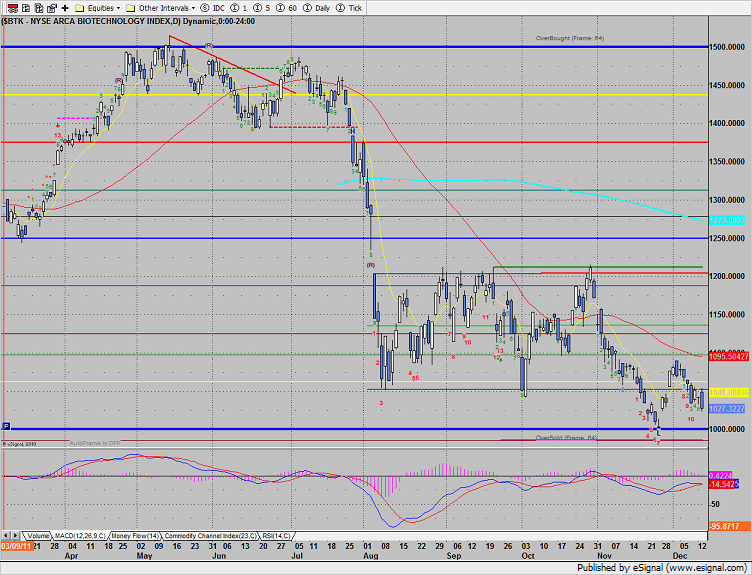Click the red and yellow chart tool icon
This screenshot has width=752, height=575.
pyautogui.click(x=12, y=8)
